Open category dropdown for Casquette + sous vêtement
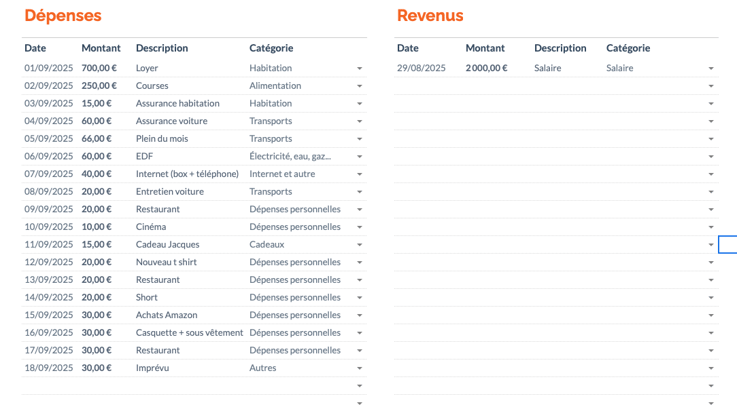This screenshot has width=737, height=407. pyautogui.click(x=360, y=333)
